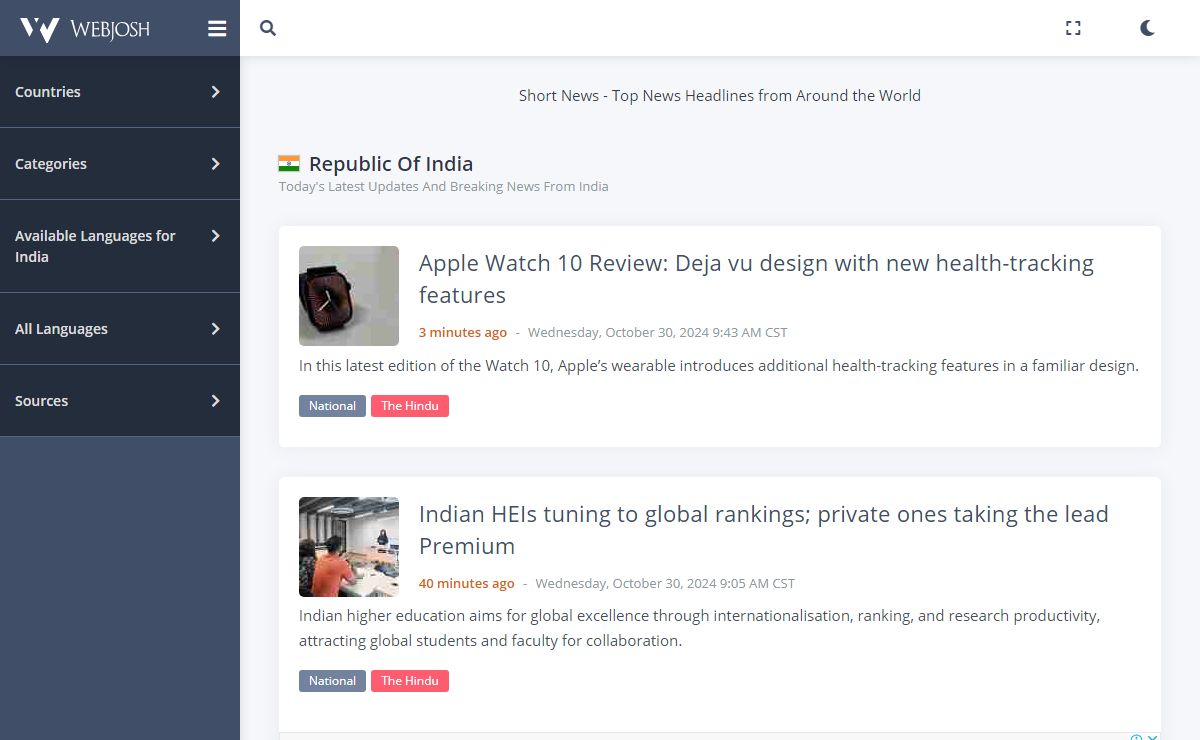Viewport: 1200px width, 740px height.
Task: Open the Sources menu label
Action: (x=42, y=401)
